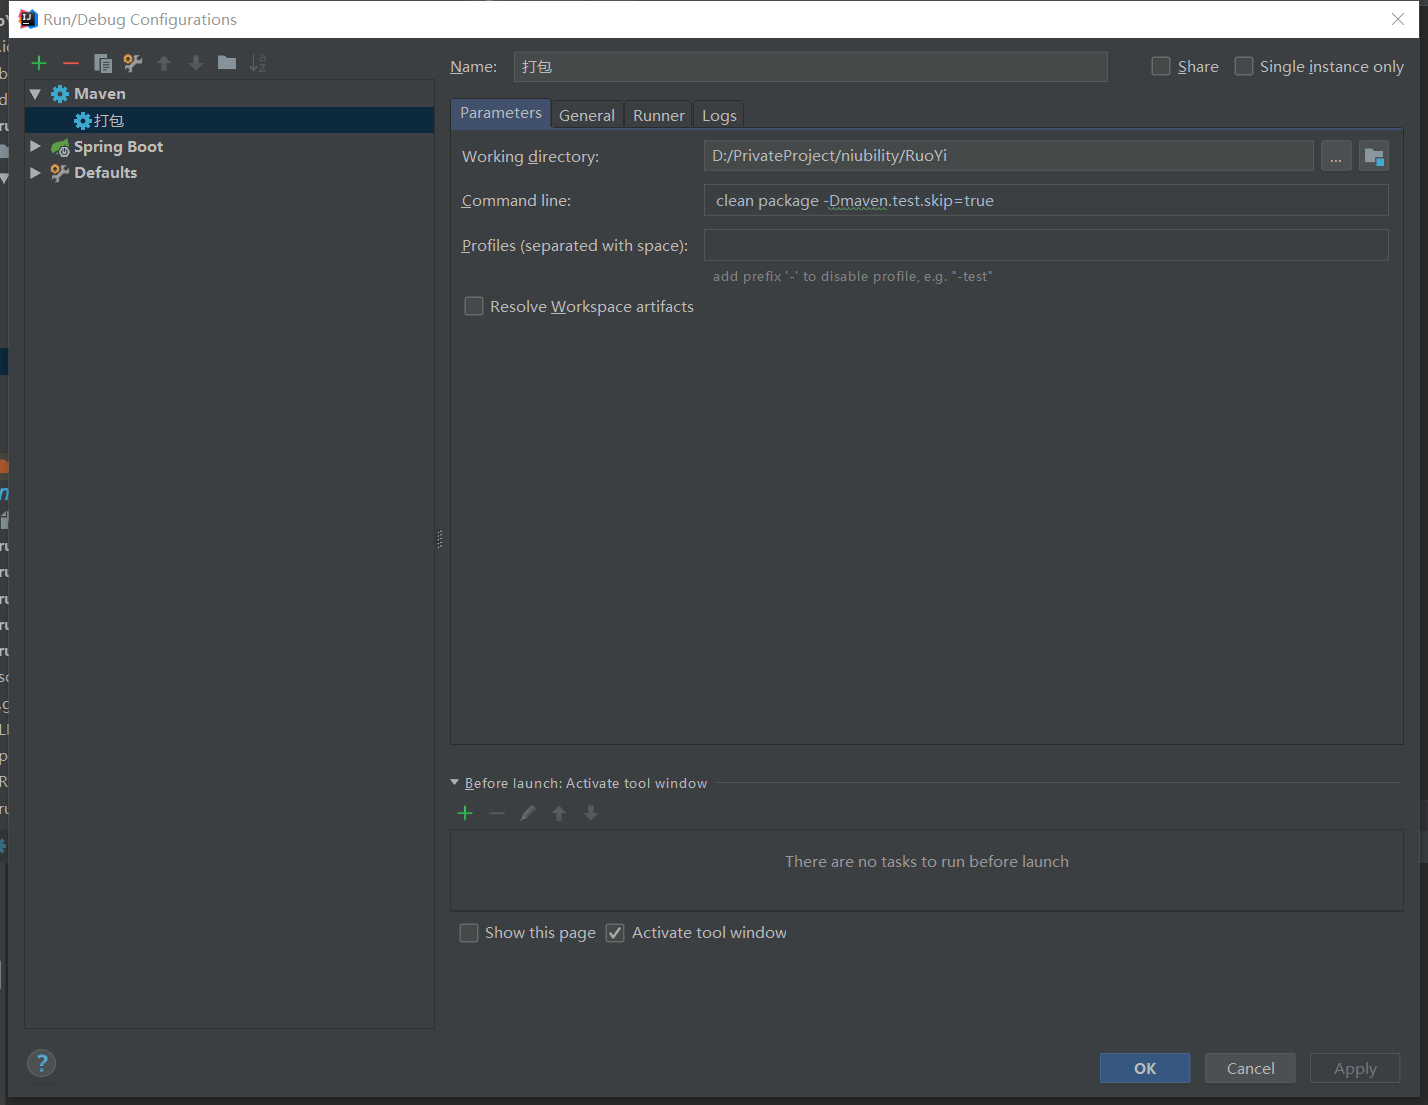The width and height of the screenshot is (1428, 1105).
Task: Collapse the Maven tree node
Action: [36, 94]
